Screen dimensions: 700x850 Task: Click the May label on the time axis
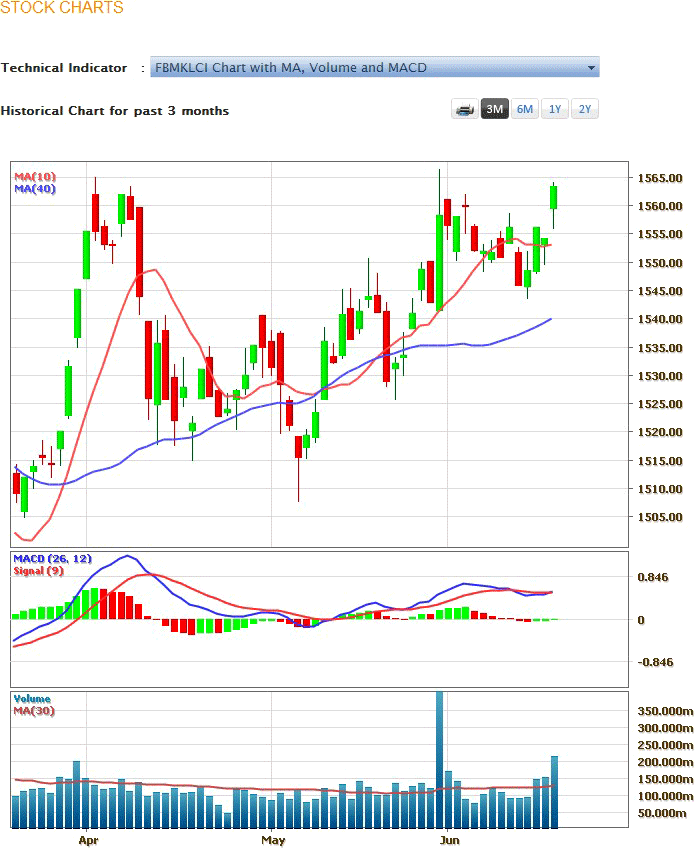coord(273,841)
